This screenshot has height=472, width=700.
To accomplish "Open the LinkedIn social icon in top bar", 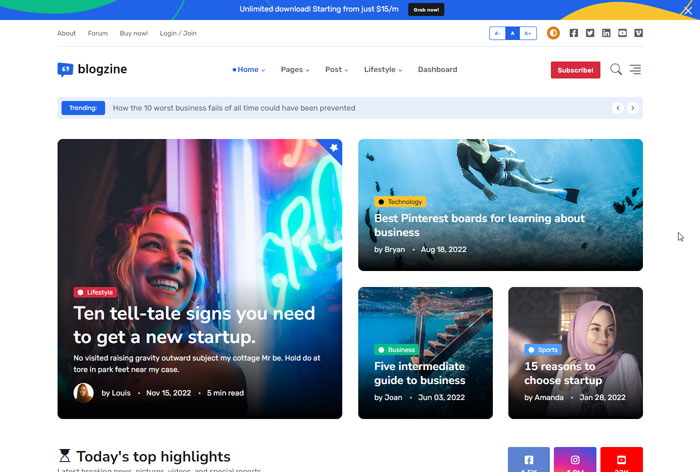I will point(606,33).
